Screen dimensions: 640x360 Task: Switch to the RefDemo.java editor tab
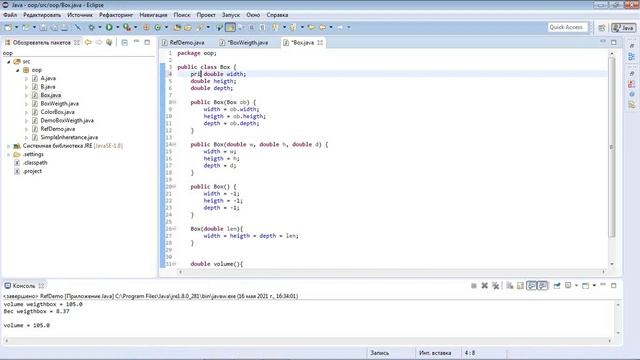click(187, 42)
